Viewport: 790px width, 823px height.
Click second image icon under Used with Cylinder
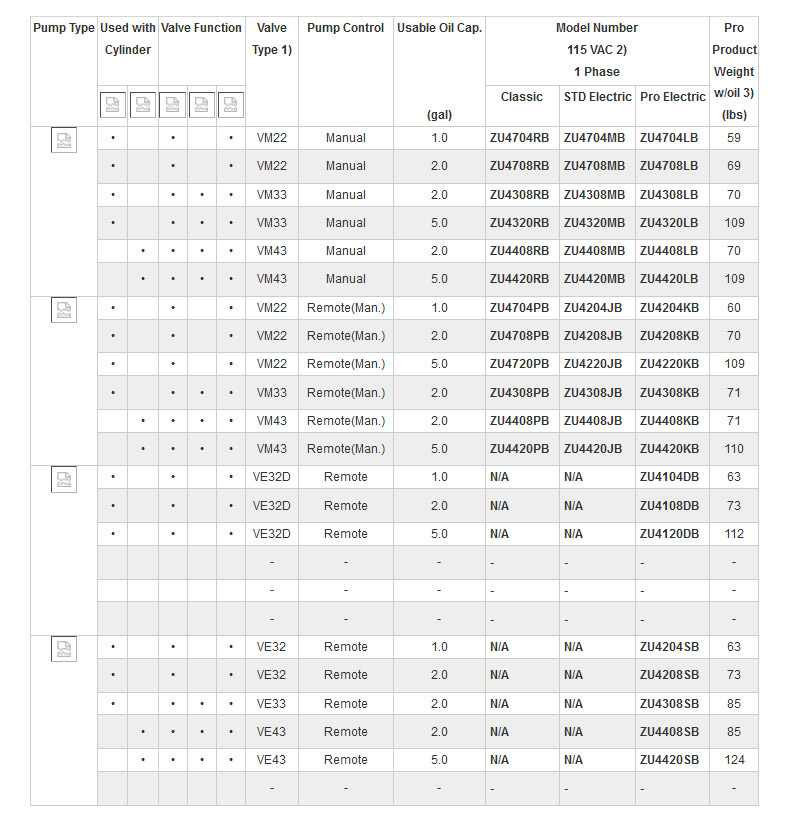(143, 104)
